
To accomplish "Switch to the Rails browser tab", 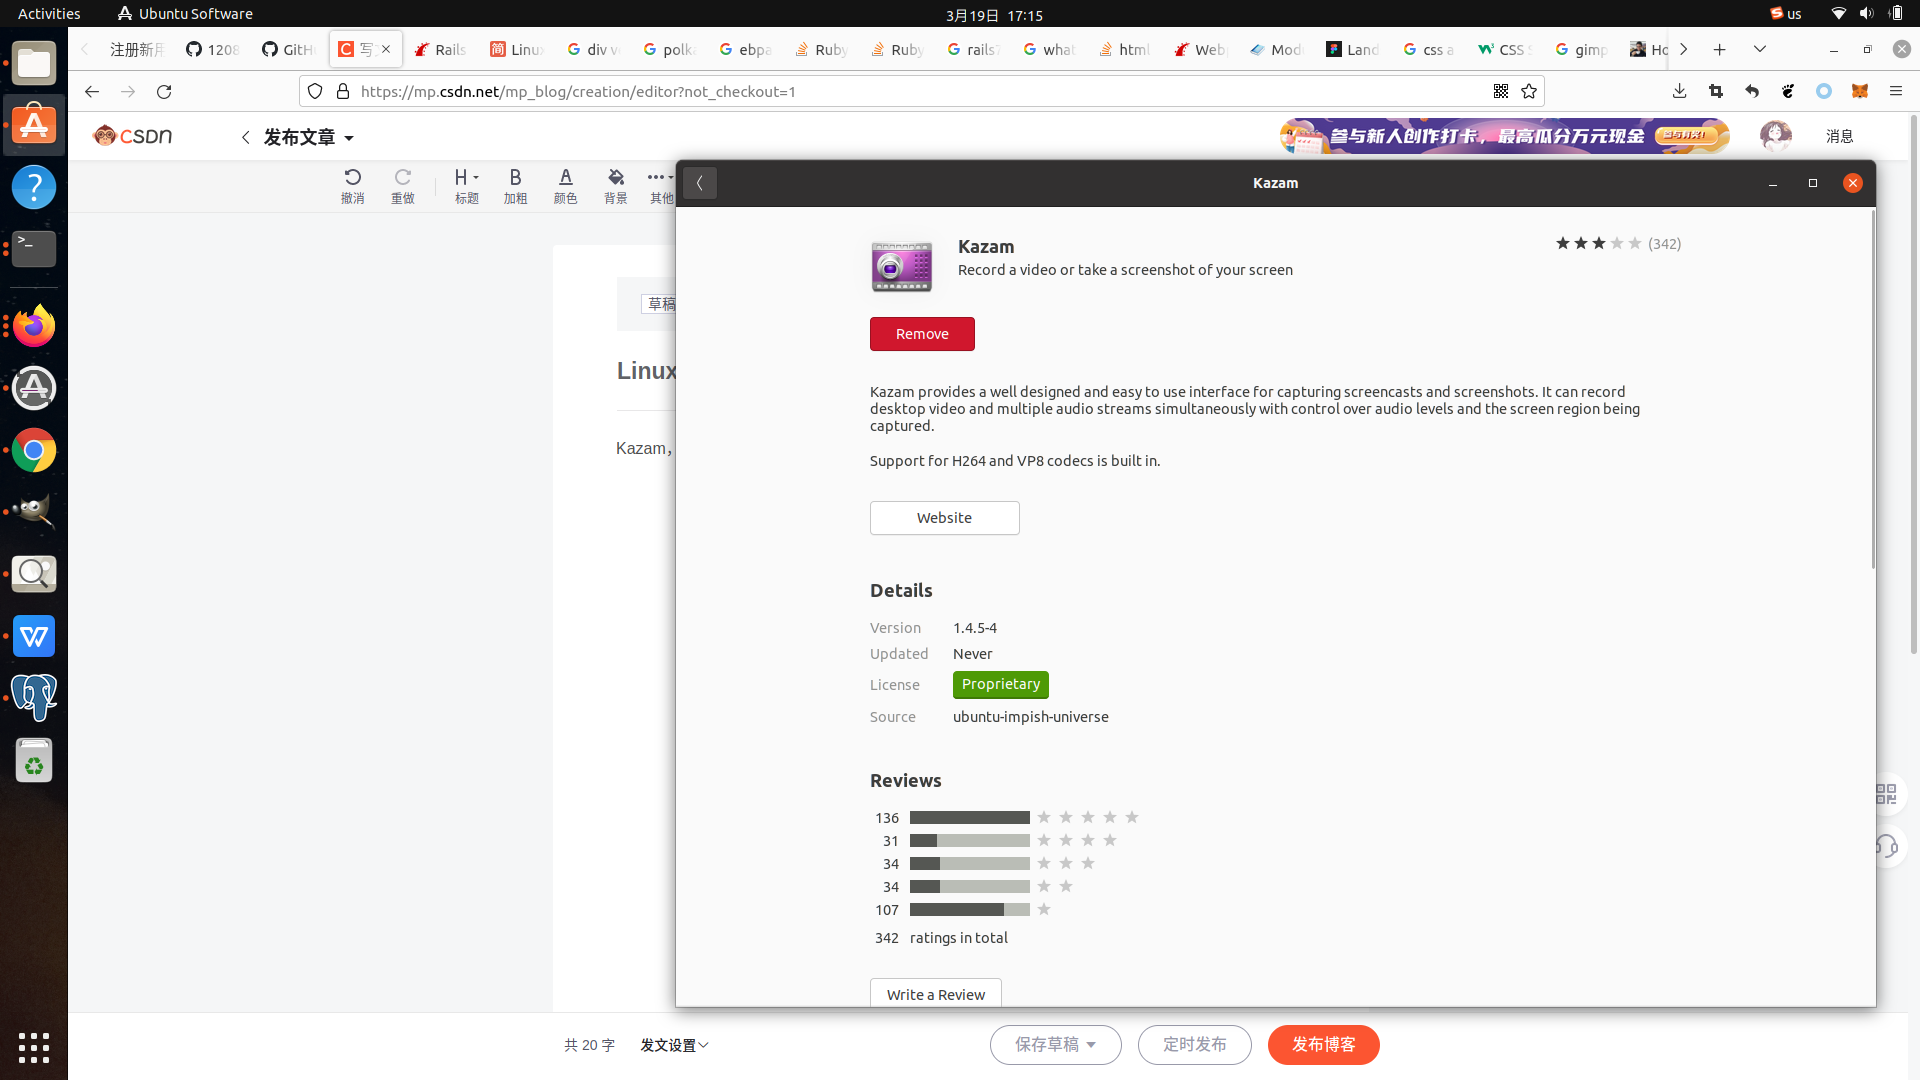I will 440,49.
